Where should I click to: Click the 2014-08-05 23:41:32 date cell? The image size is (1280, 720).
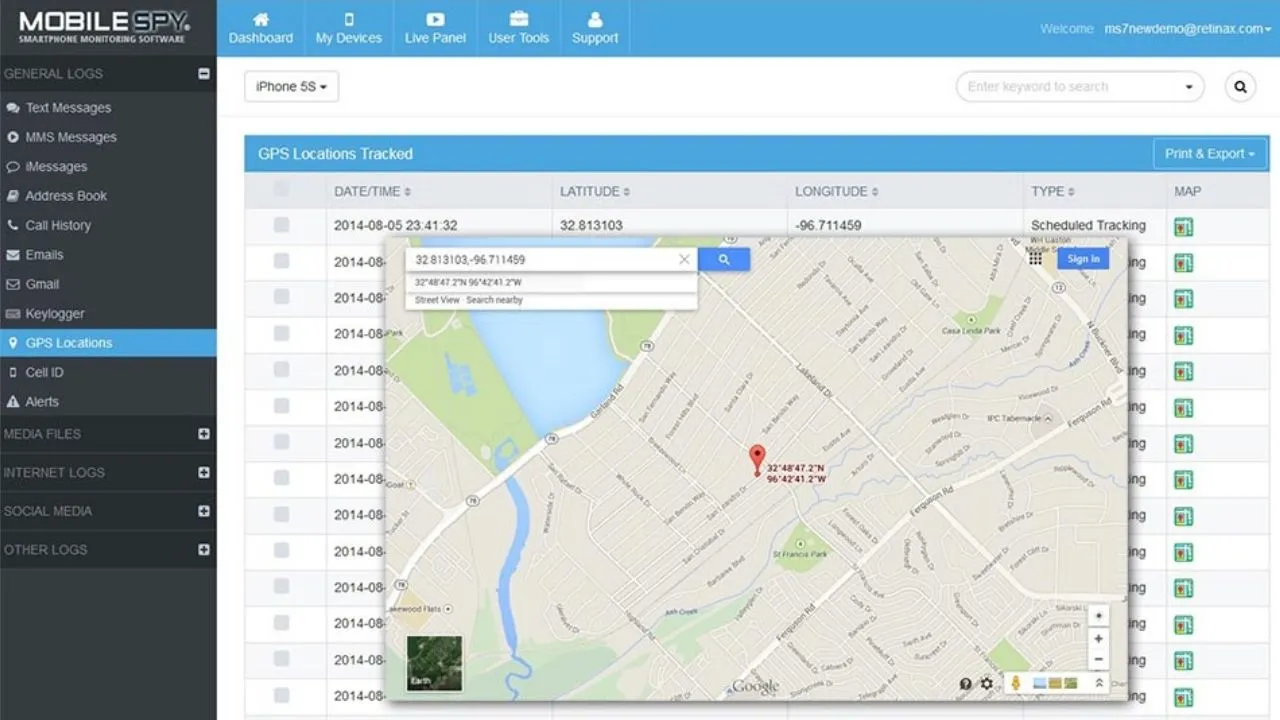tap(396, 226)
